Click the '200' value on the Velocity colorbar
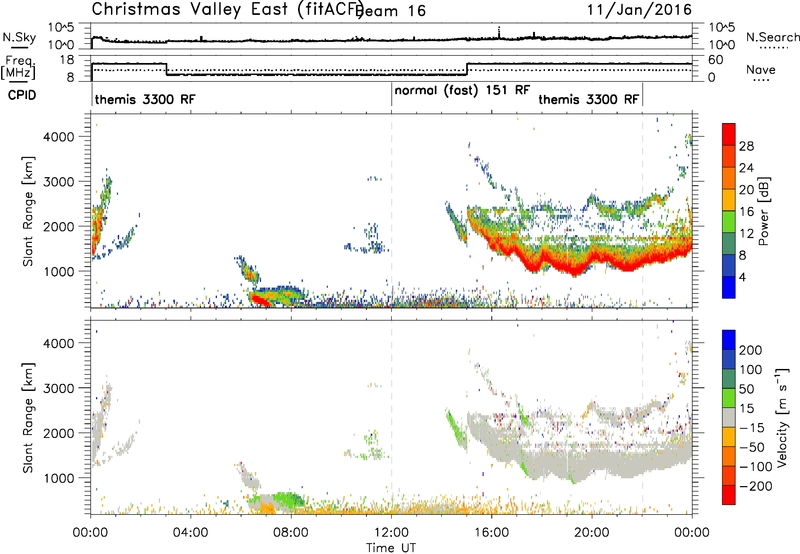800x554 pixels. (x=751, y=350)
